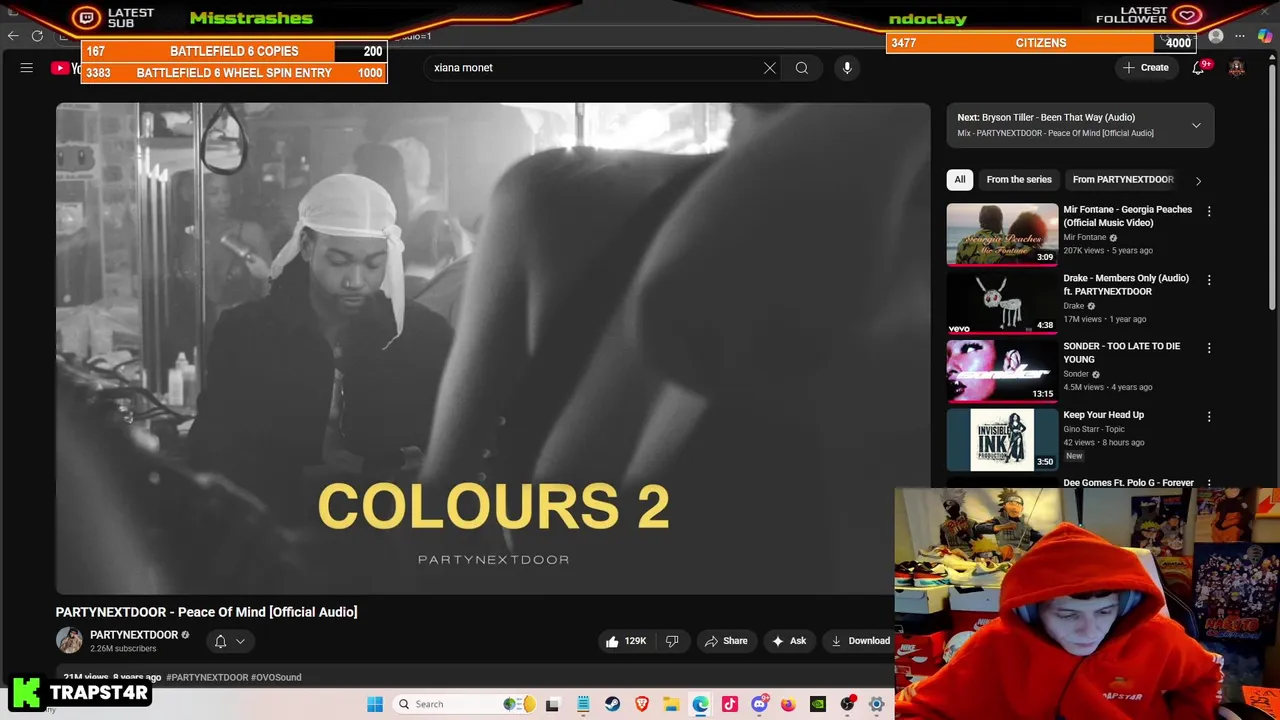Open browser profile icon in toolbar
This screenshot has height=720, width=1280.
[x=1216, y=37]
